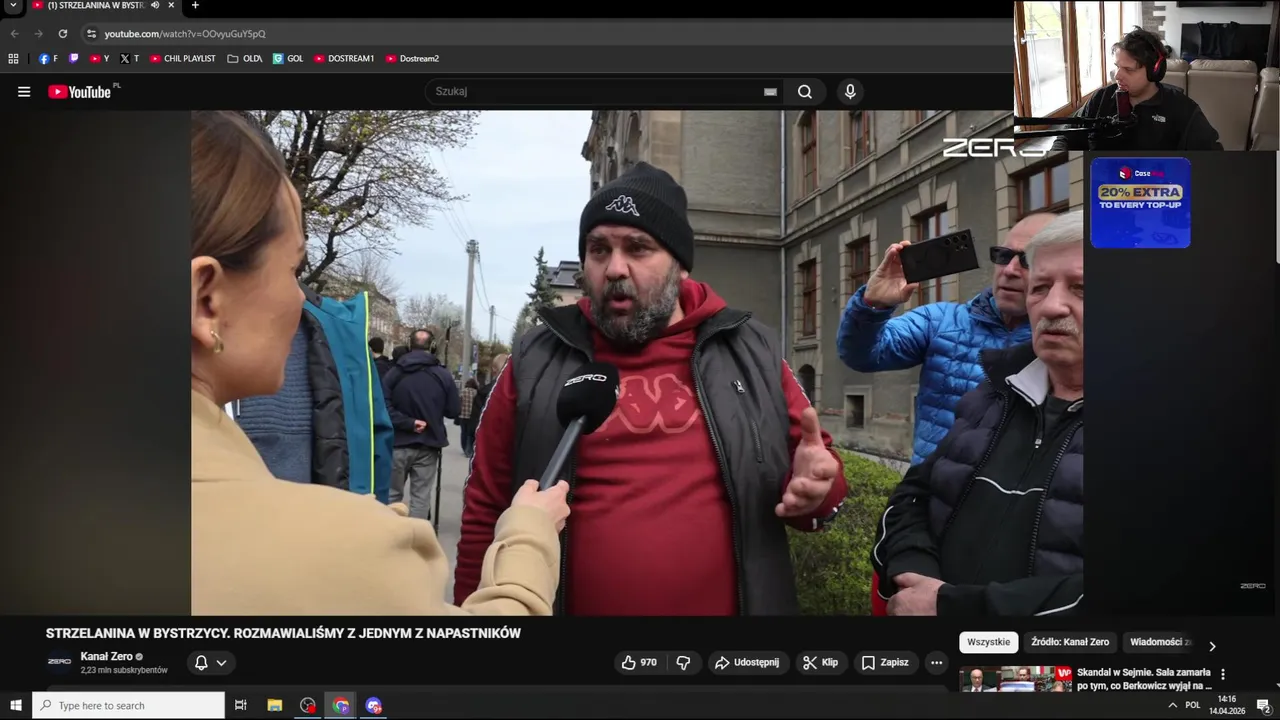
Task: Open File Explorer from taskbar
Action: pos(275,705)
